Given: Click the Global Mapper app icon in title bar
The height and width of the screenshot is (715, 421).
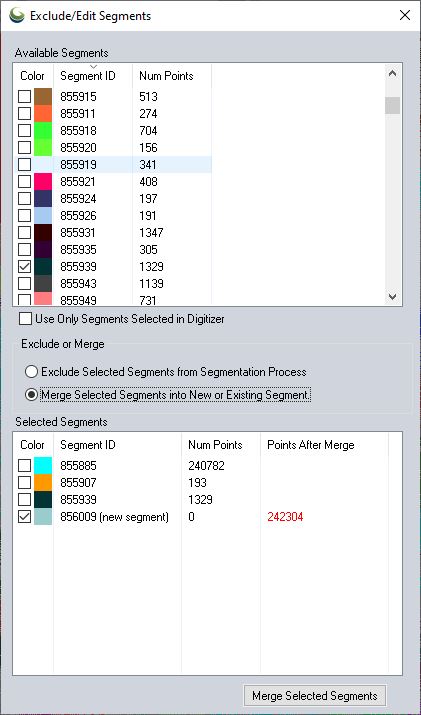Looking at the screenshot, I should coord(17,16).
